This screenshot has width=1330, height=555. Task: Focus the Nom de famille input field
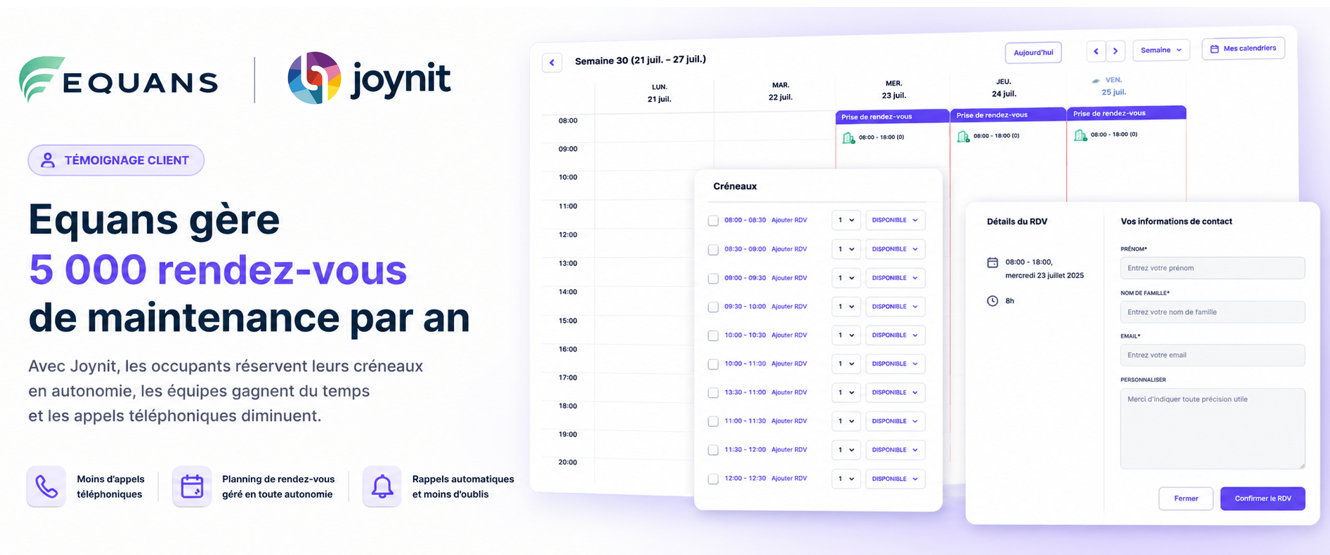[x=1212, y=312]
